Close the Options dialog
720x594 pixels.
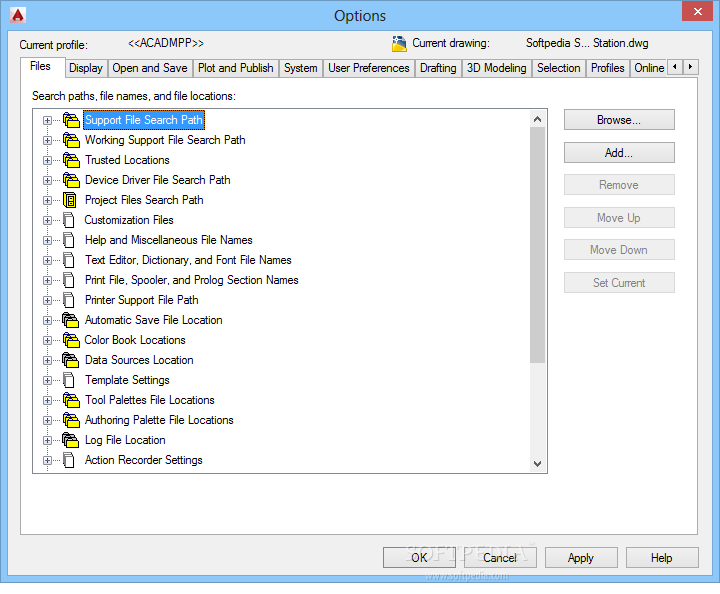pyautogui.click(x=697, y=11)
